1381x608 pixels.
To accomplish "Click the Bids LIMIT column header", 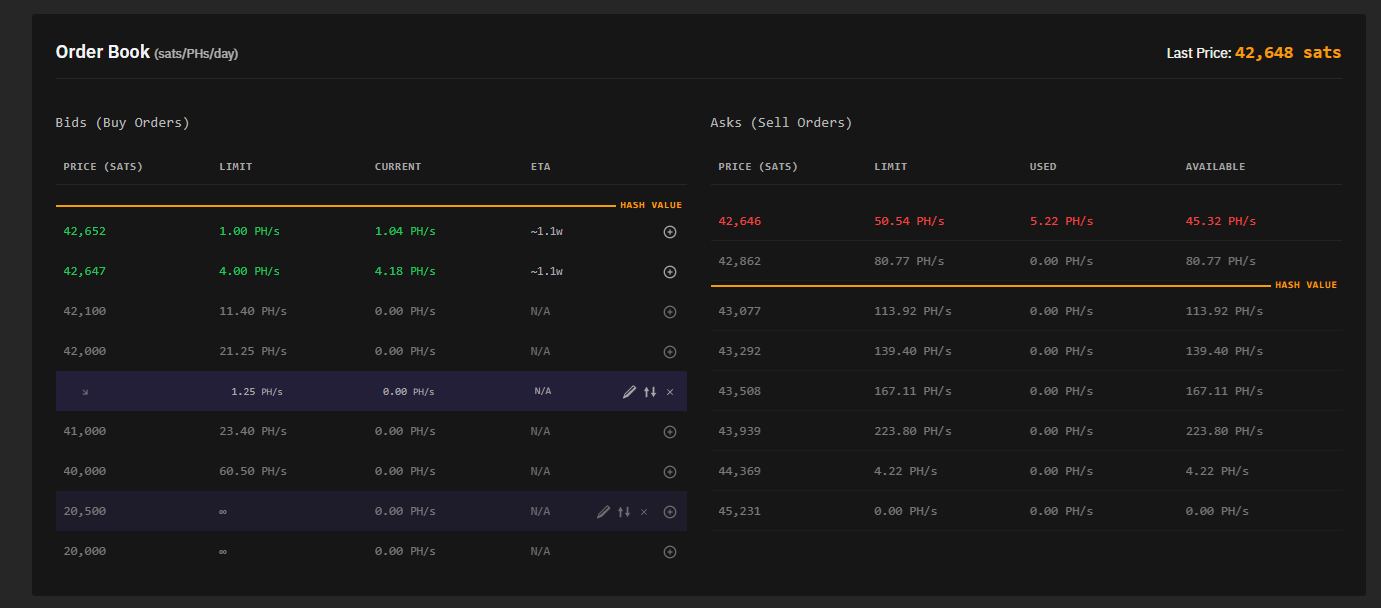I will coord(235,167).
